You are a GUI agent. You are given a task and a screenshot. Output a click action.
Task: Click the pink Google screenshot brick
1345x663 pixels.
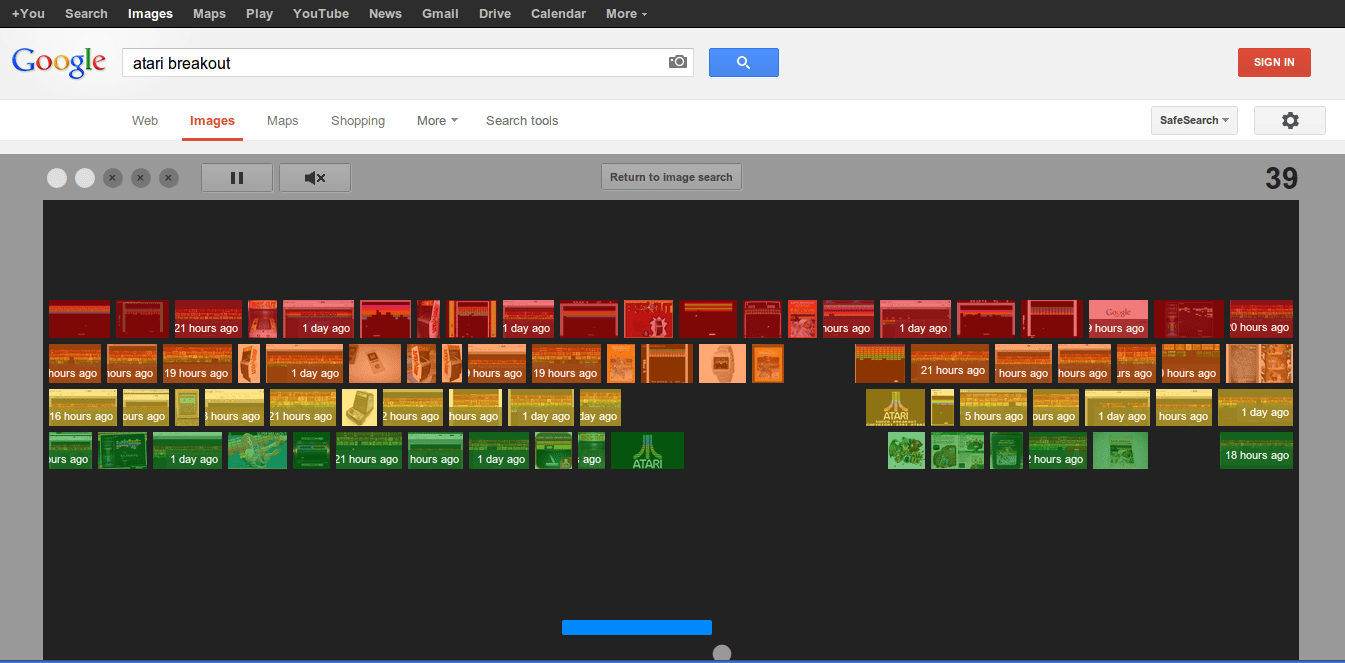(x=1118, y=319)
